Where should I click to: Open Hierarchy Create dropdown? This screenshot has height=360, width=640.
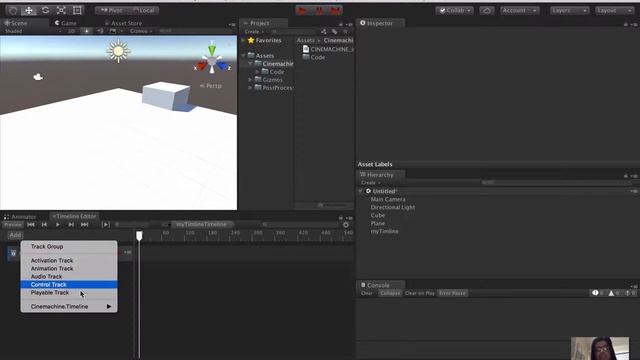(x=370, y=182)
